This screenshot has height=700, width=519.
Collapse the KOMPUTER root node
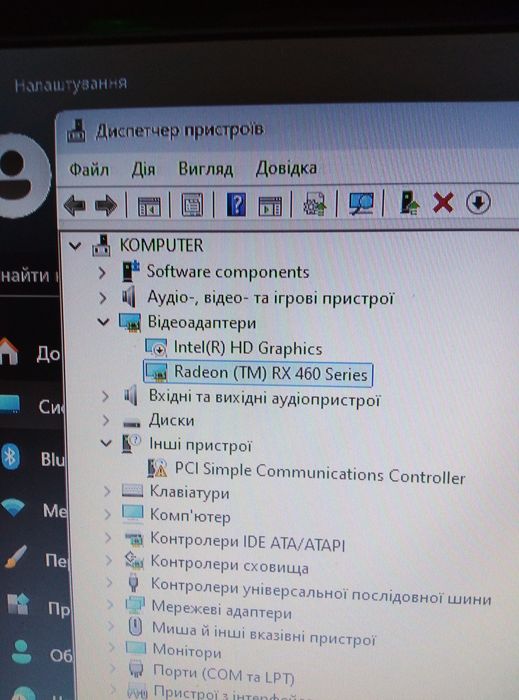click(x=75, y=246)
